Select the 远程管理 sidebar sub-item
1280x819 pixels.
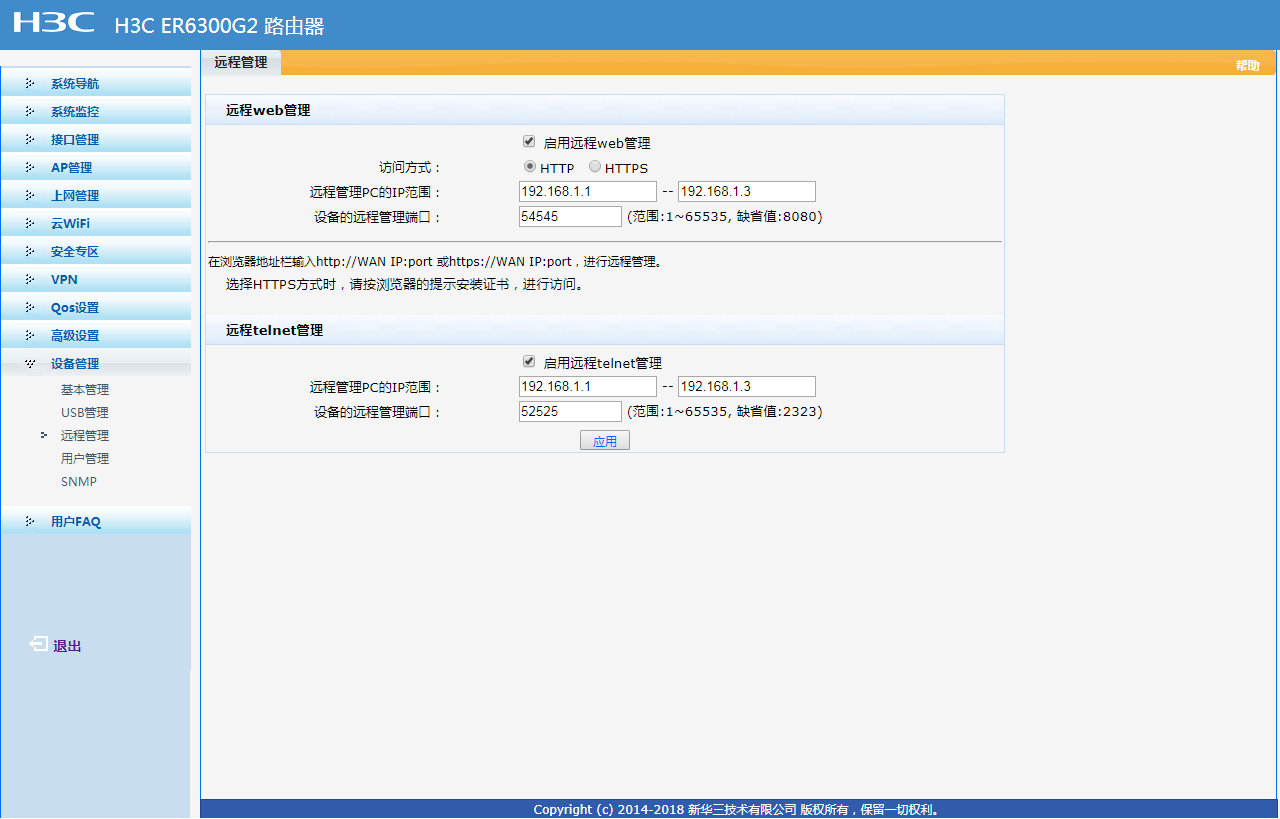coord(85,436)
